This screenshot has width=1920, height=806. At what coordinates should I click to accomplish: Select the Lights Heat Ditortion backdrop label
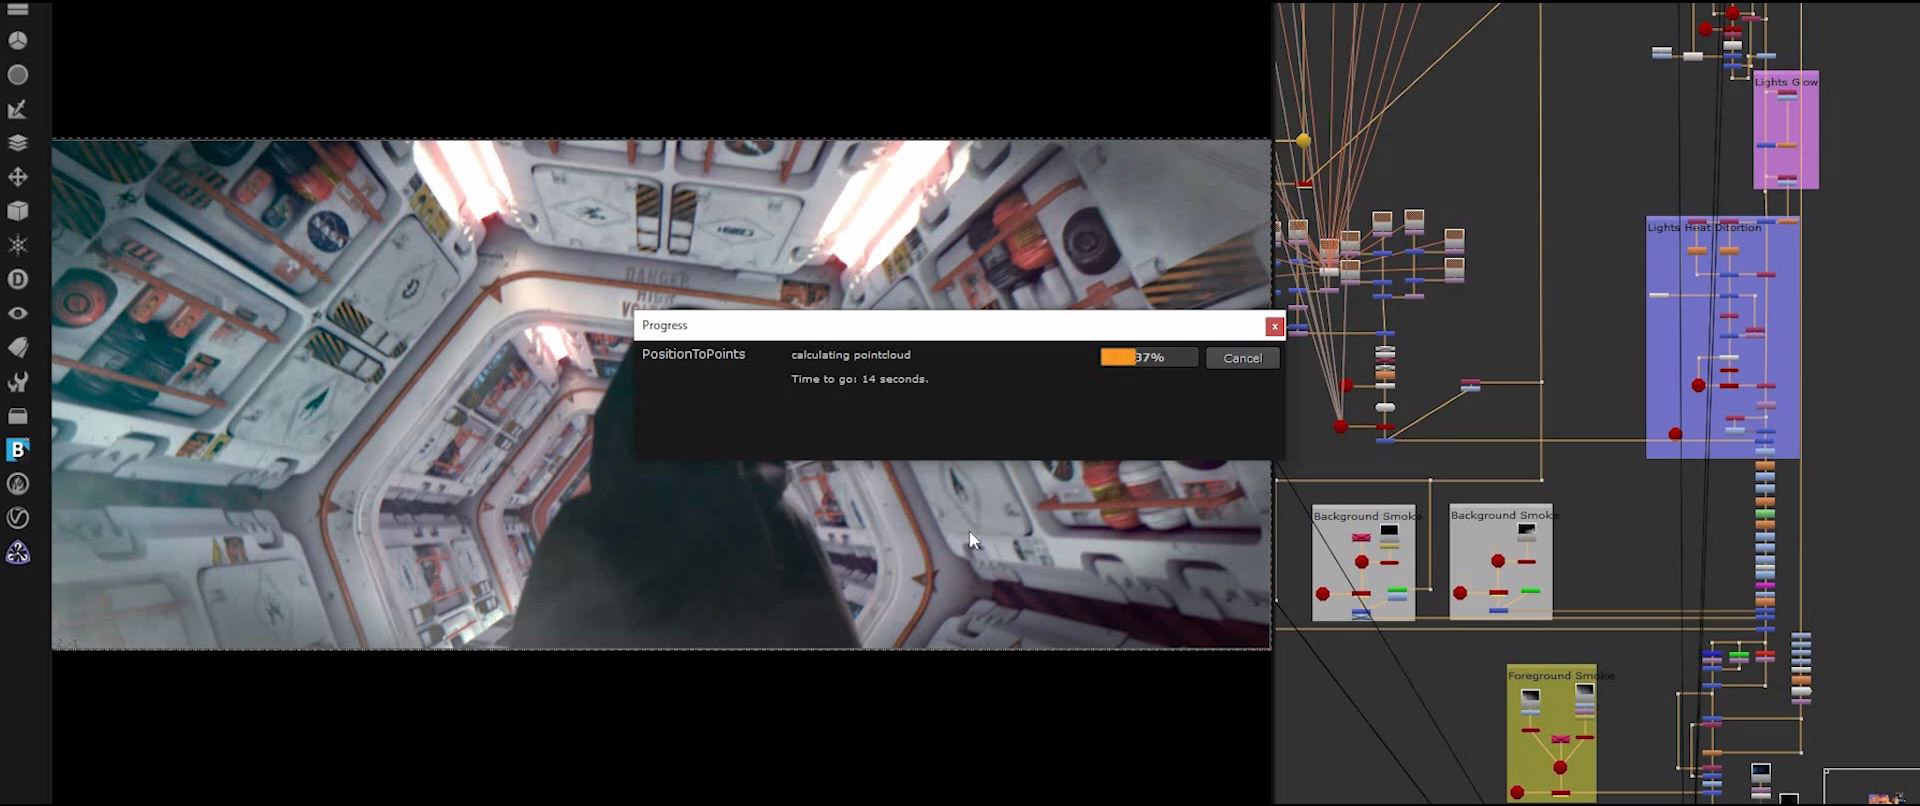(x=1704, y=227)
